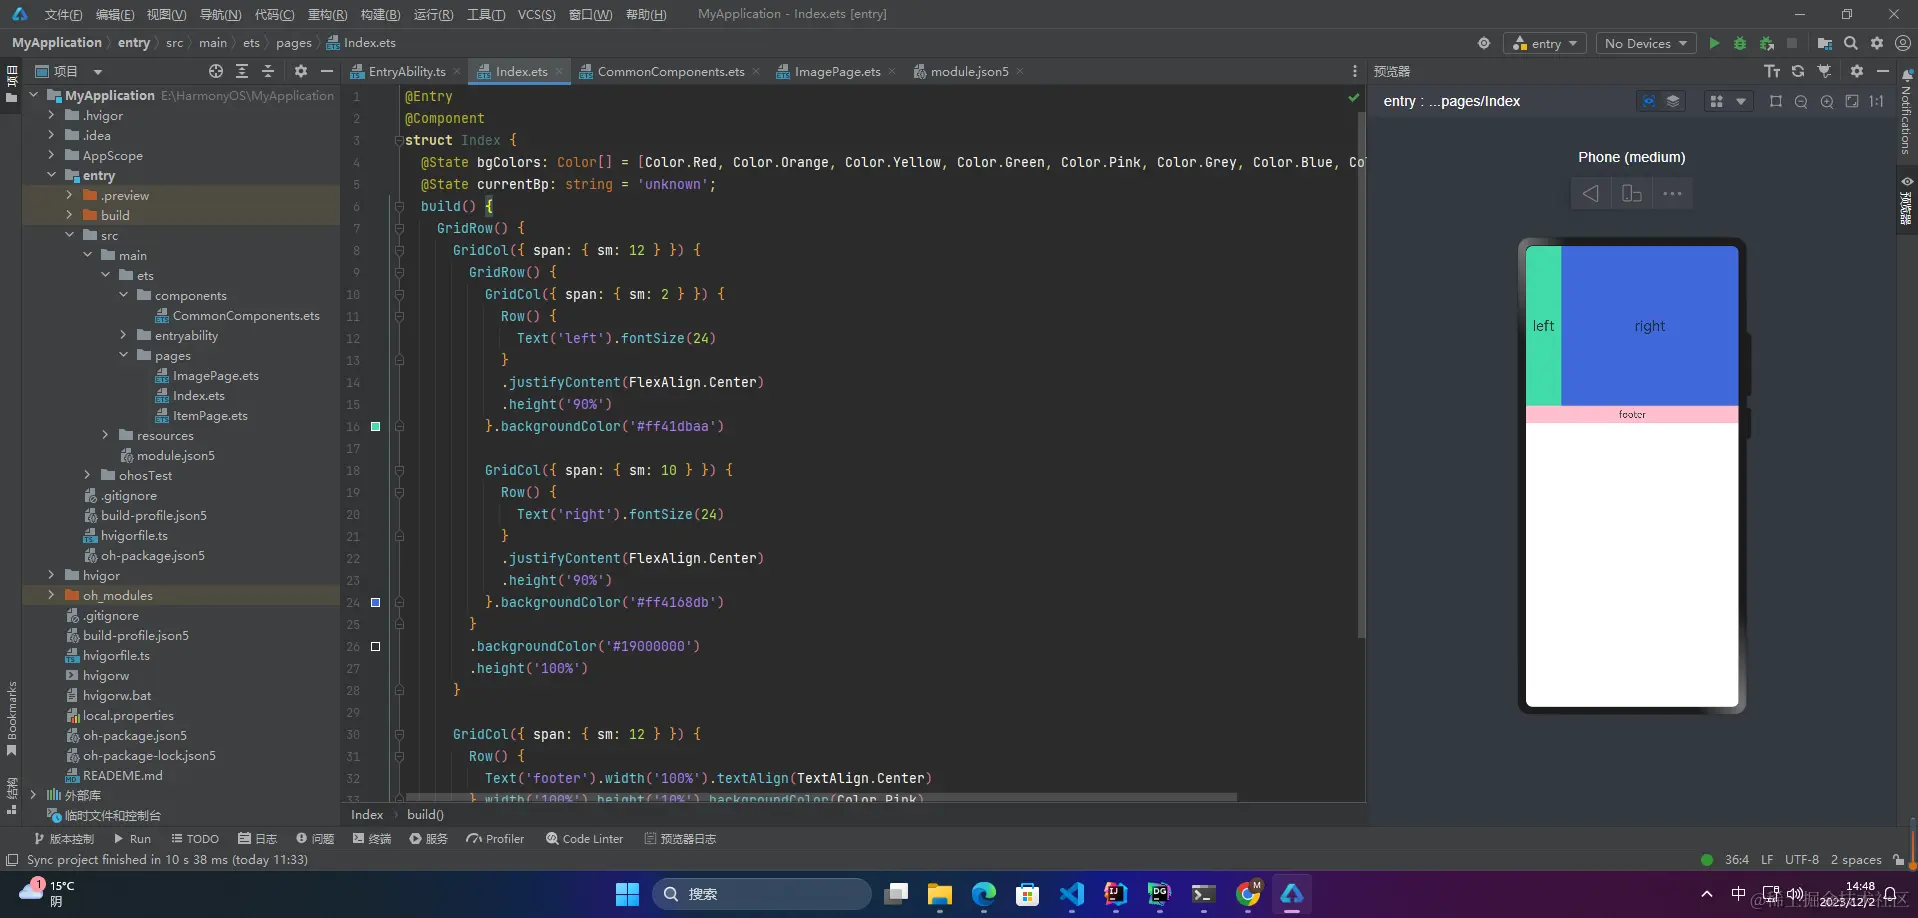Click the previewer back triangle button
Viewport: 1918px width, 918px height.
pos(1590,193)
